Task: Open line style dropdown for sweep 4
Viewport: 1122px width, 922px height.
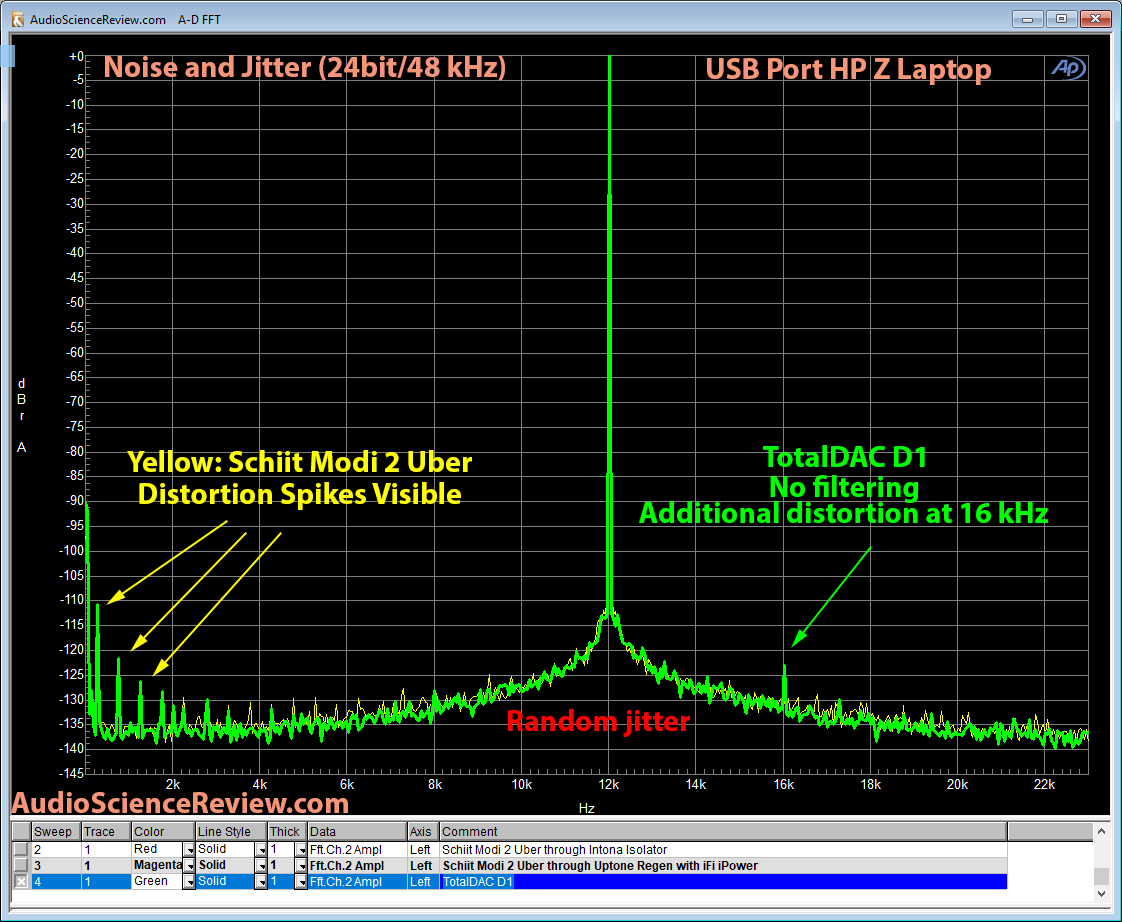Action: (261, 882)
